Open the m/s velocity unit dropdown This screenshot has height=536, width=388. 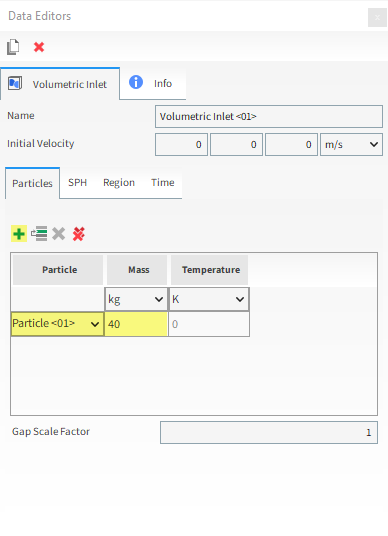click(351, 144)
